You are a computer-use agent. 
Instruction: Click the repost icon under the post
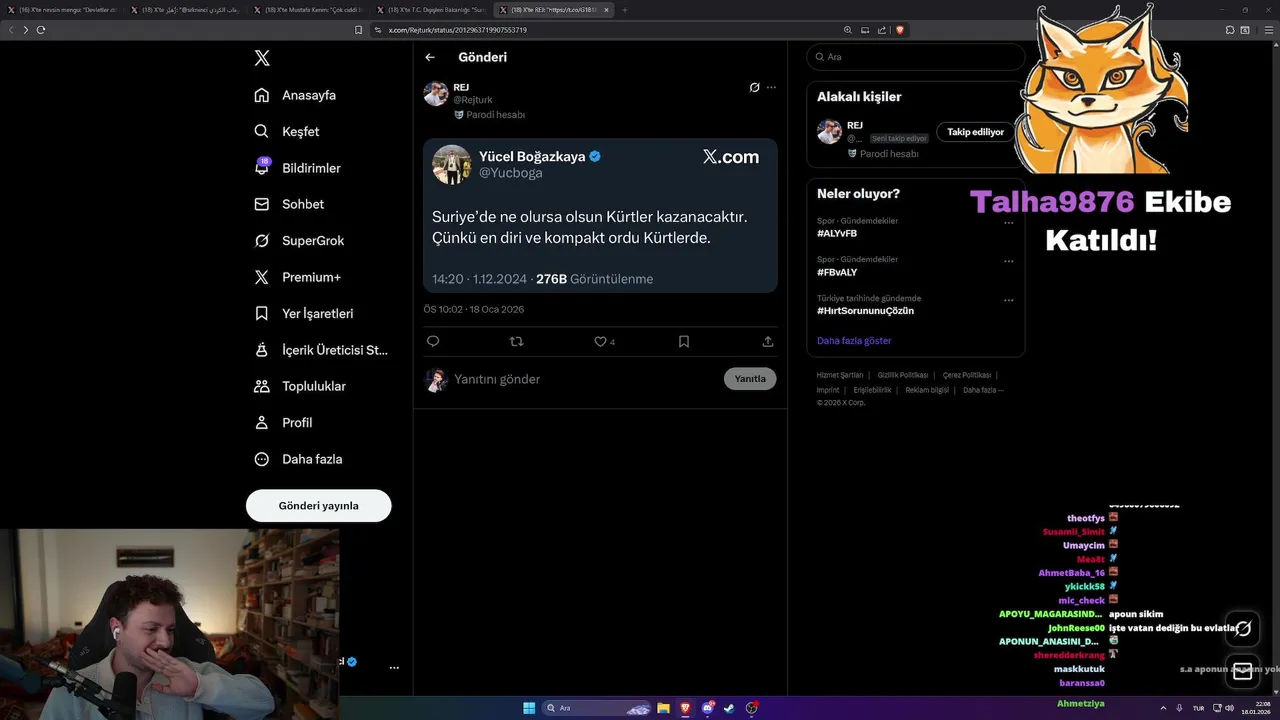point(516,341)
